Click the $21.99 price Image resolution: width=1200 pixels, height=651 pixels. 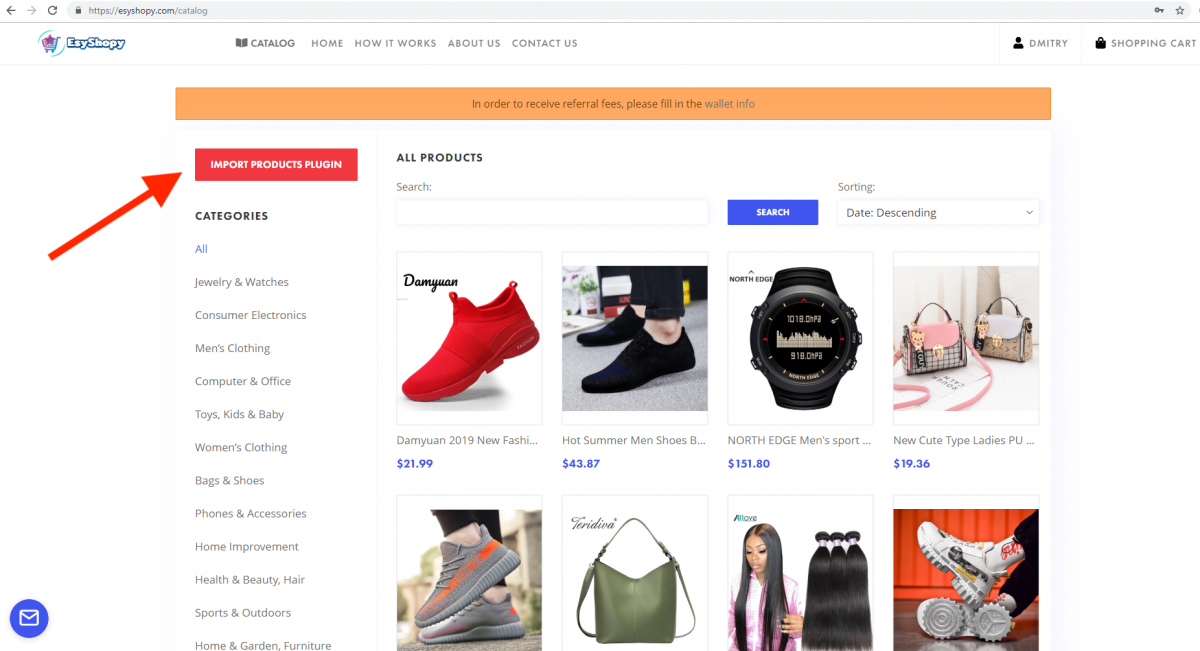[415, 464]
